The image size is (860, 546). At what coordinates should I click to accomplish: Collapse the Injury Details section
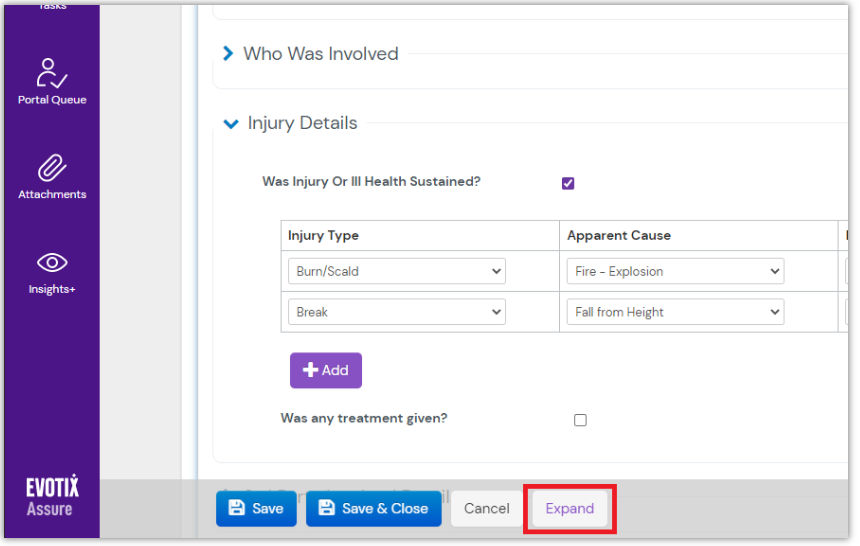[231, 124]
